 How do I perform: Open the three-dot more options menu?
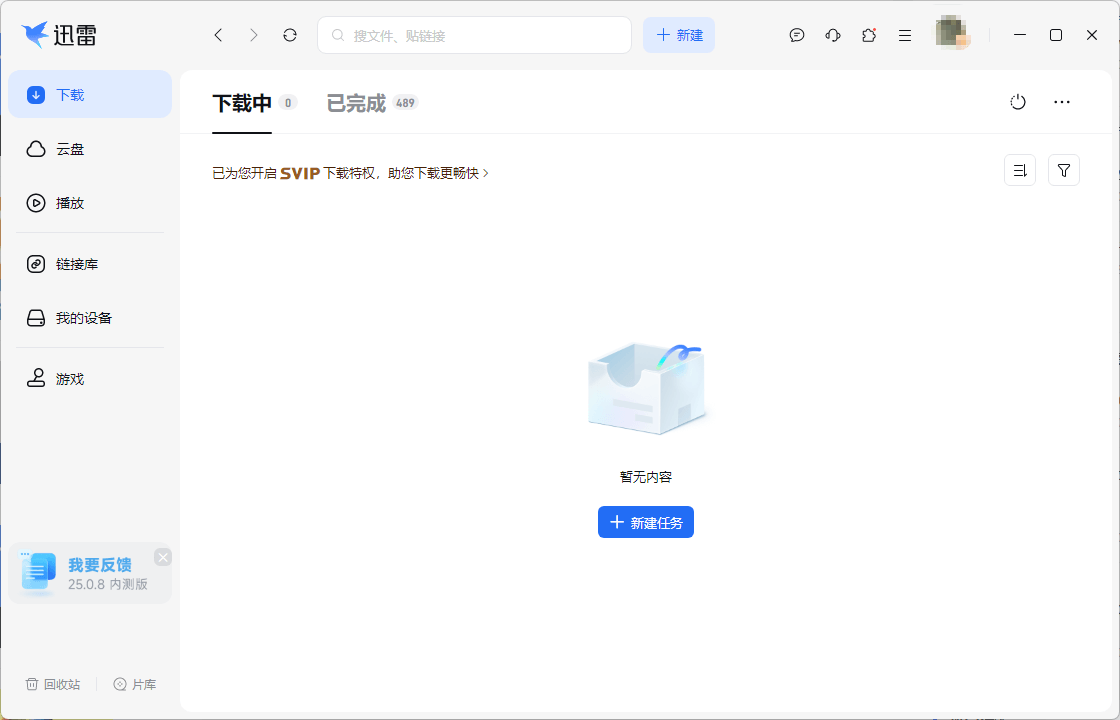pos(1062,102)
